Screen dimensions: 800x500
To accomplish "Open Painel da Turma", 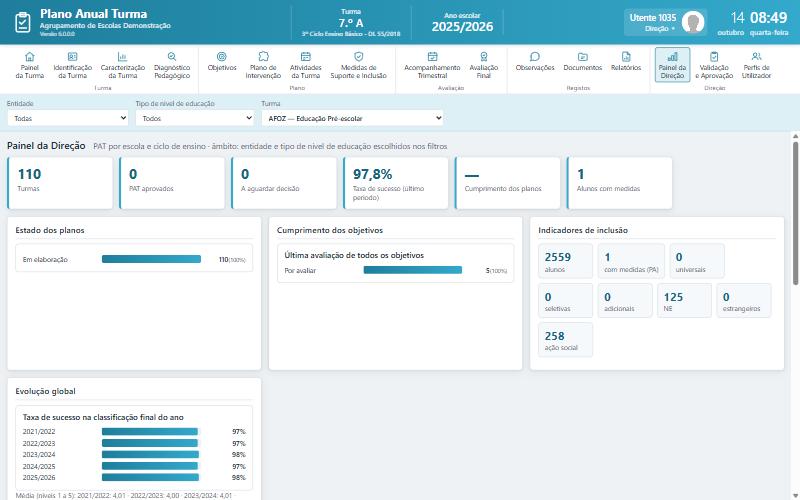I will [30, 65].
